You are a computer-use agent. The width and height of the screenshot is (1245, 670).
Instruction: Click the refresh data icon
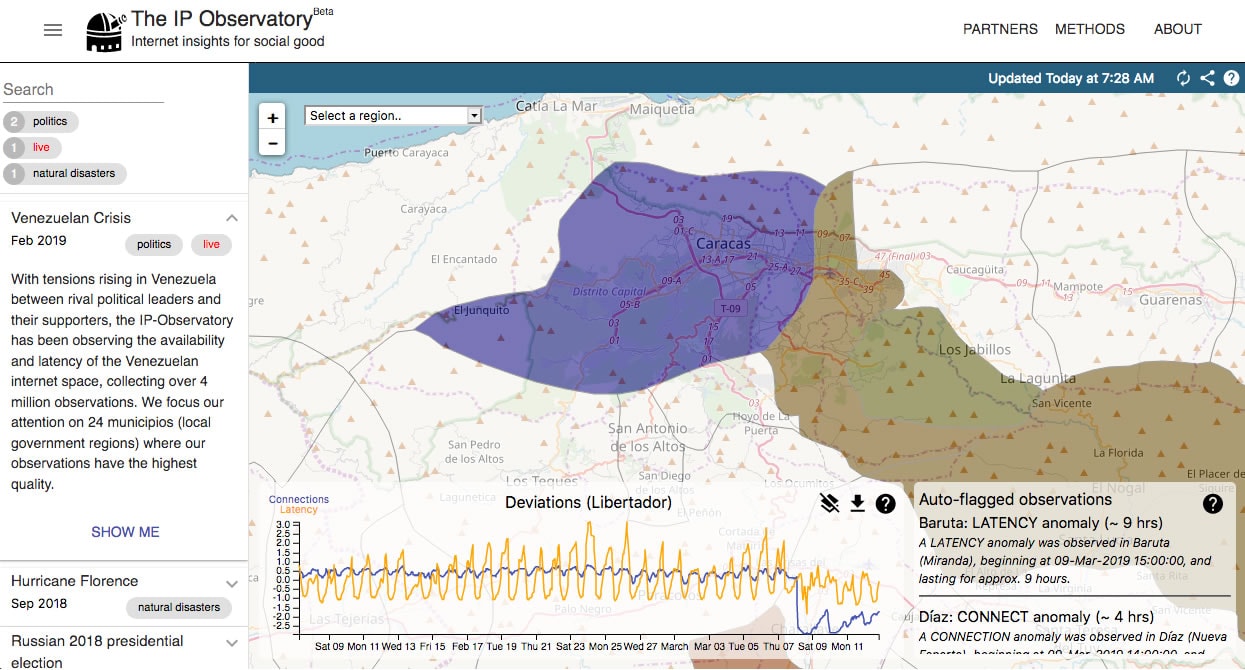pos(1184,78)
